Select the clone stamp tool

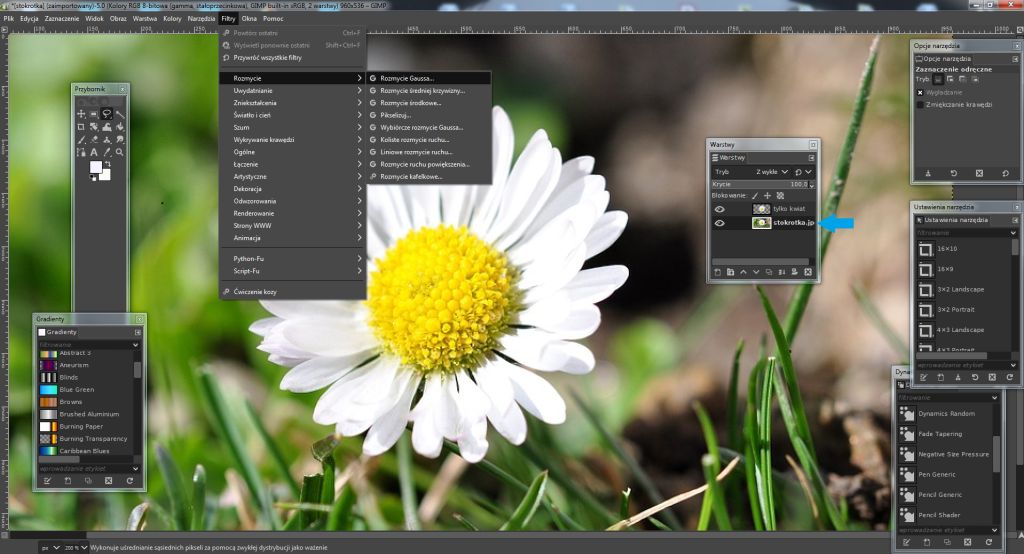106,139
